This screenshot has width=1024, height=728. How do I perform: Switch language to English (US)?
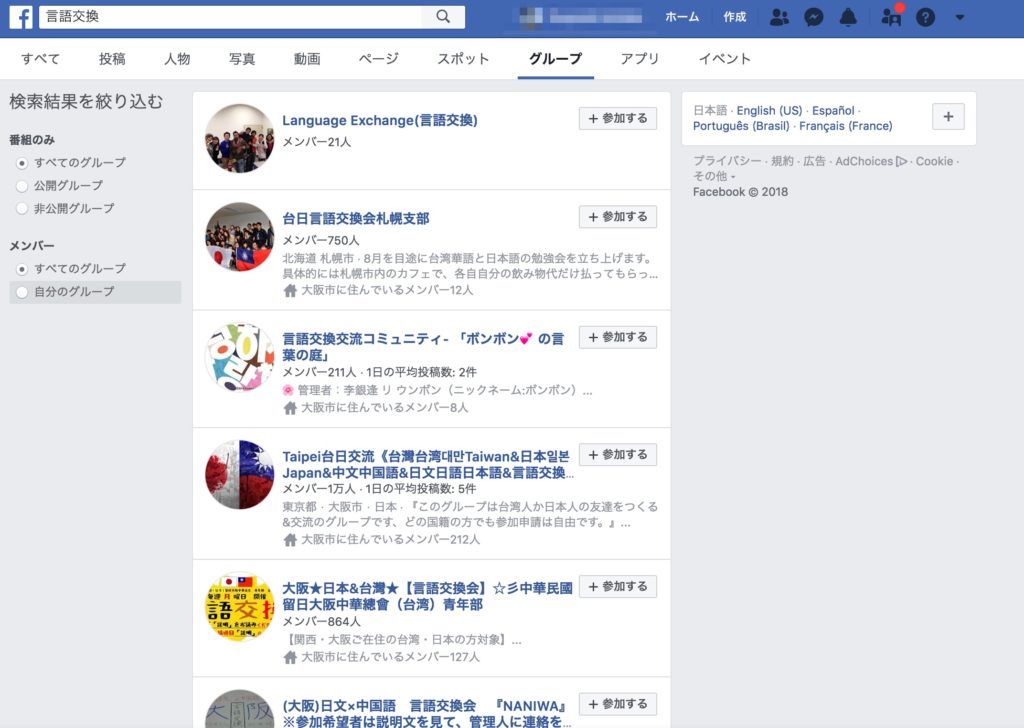[x=769, y=111]
